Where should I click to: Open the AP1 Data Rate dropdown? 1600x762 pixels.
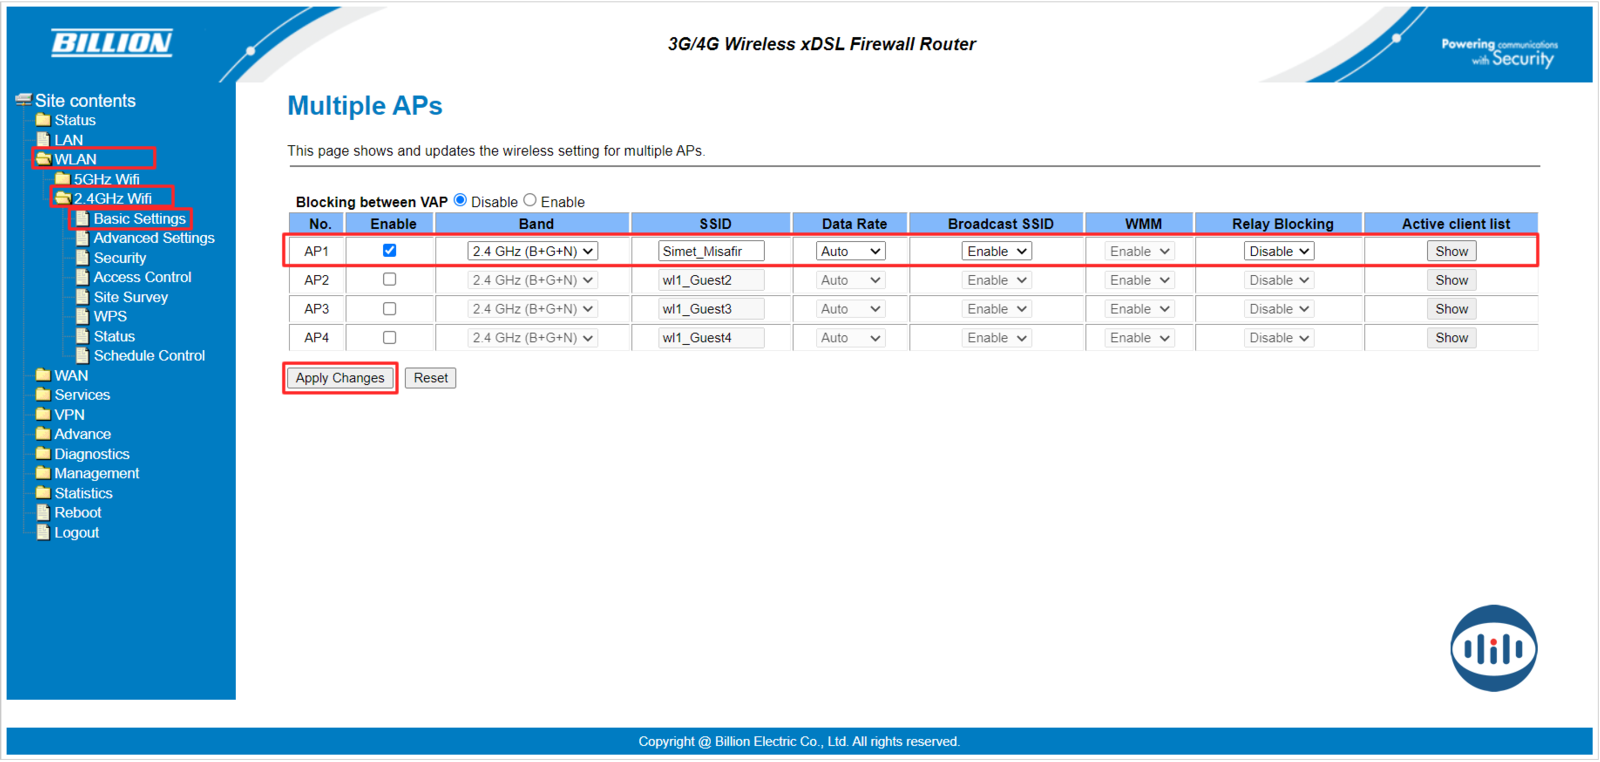[x=850, y=252]
